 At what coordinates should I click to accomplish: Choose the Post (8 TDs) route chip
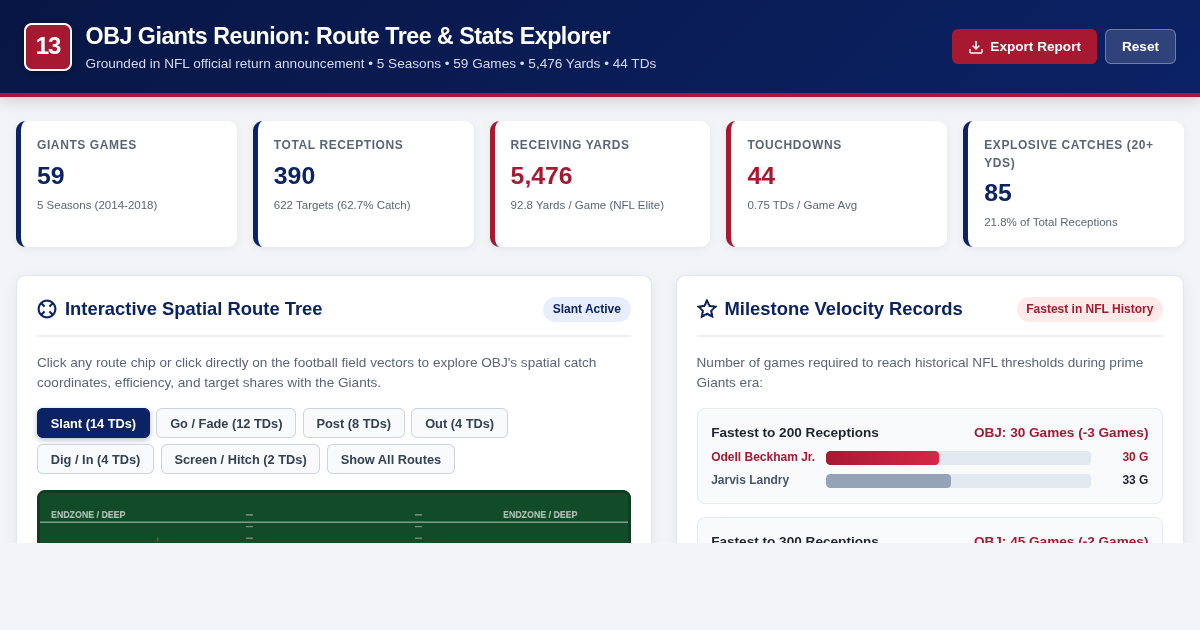point(354,423)
